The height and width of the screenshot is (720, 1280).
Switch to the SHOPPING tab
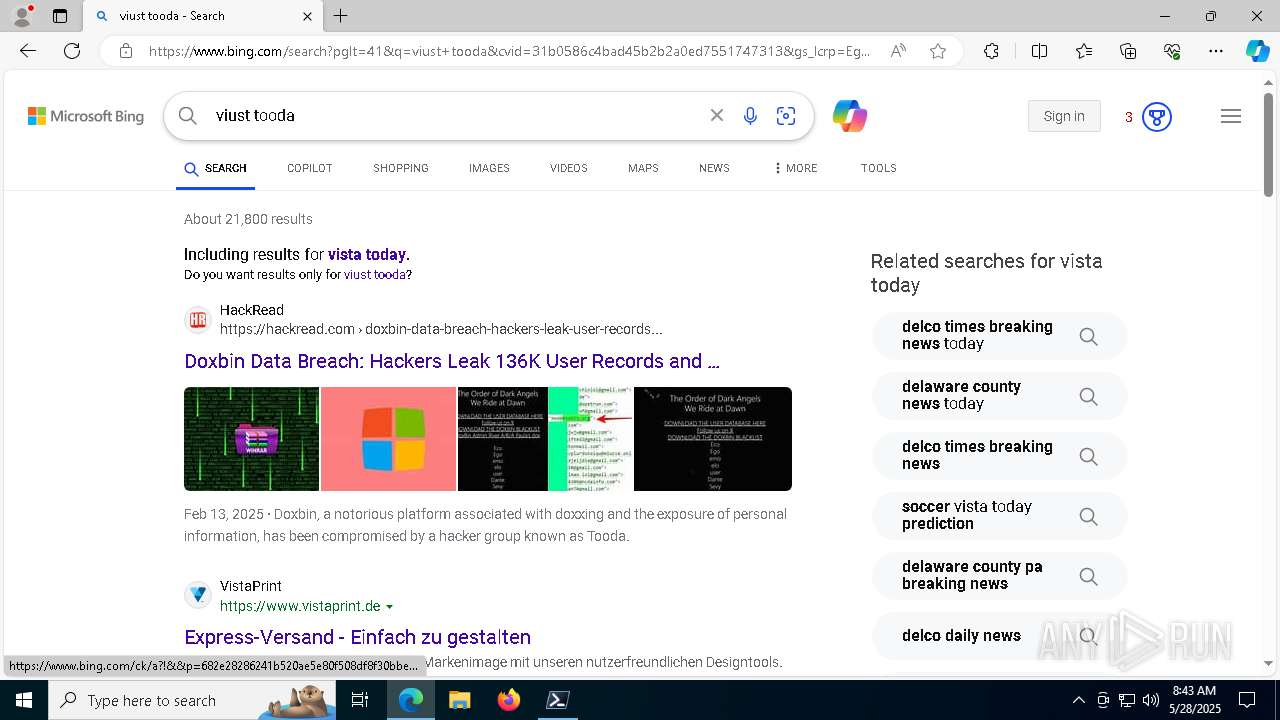tap(401, 168)
